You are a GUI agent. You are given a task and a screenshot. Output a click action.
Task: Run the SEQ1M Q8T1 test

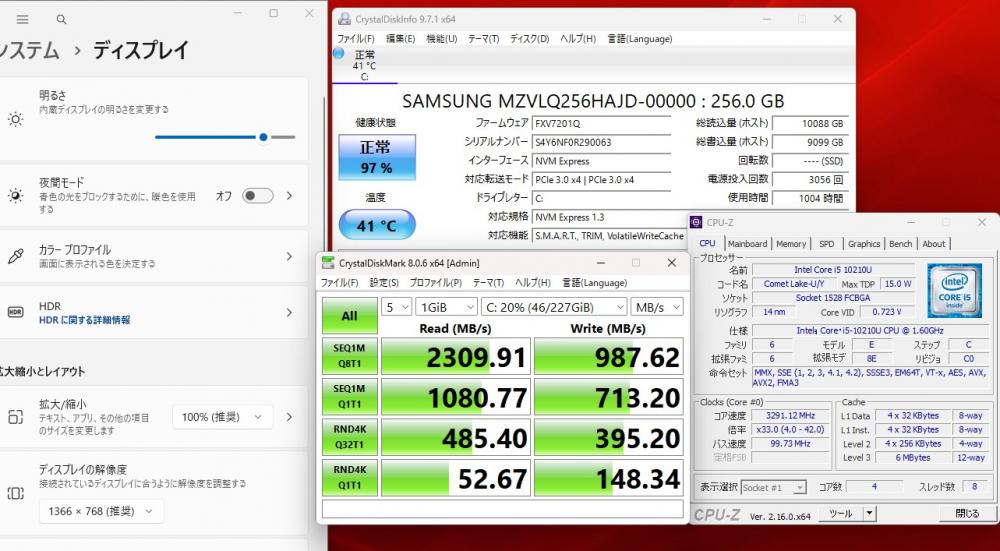tap(349, 356)
